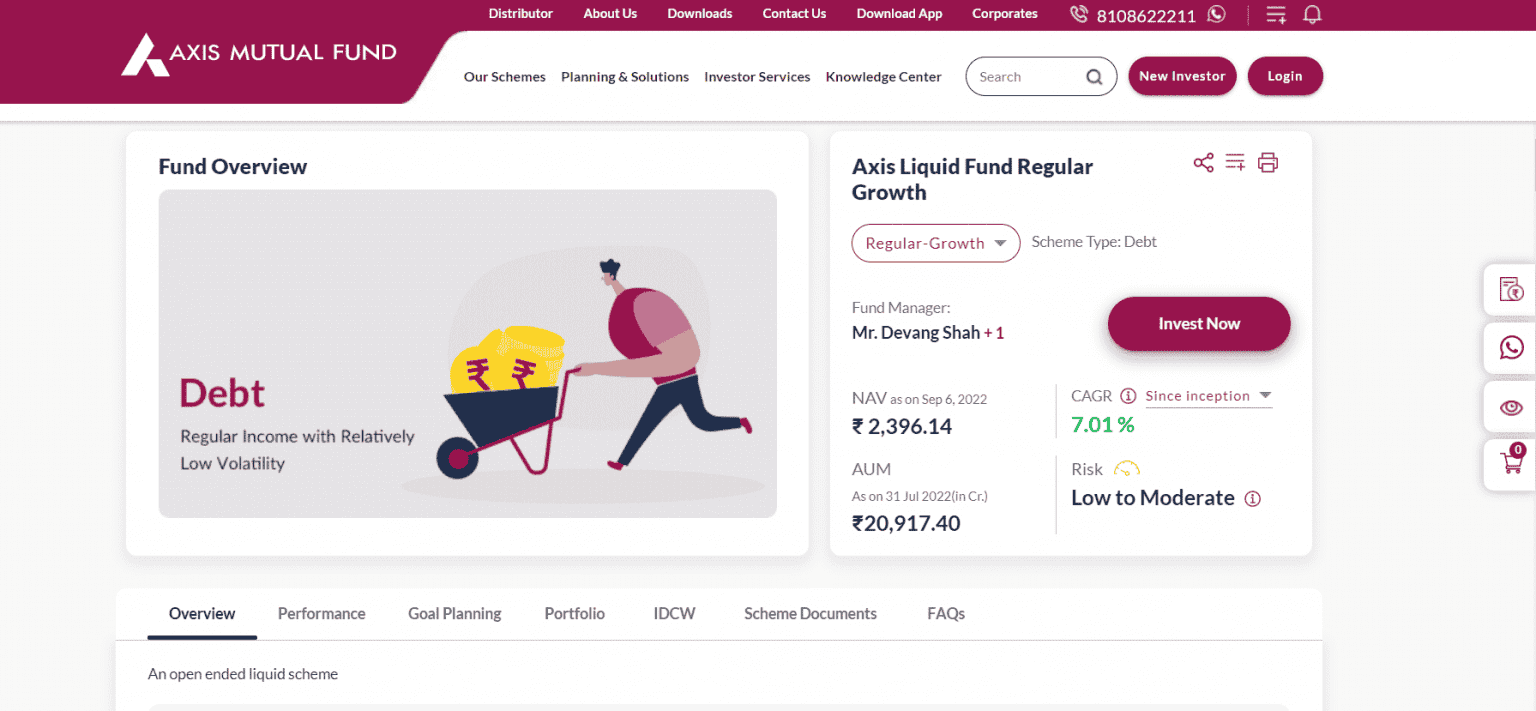Click the Axis Mutual Fund logo

[258, 55]
